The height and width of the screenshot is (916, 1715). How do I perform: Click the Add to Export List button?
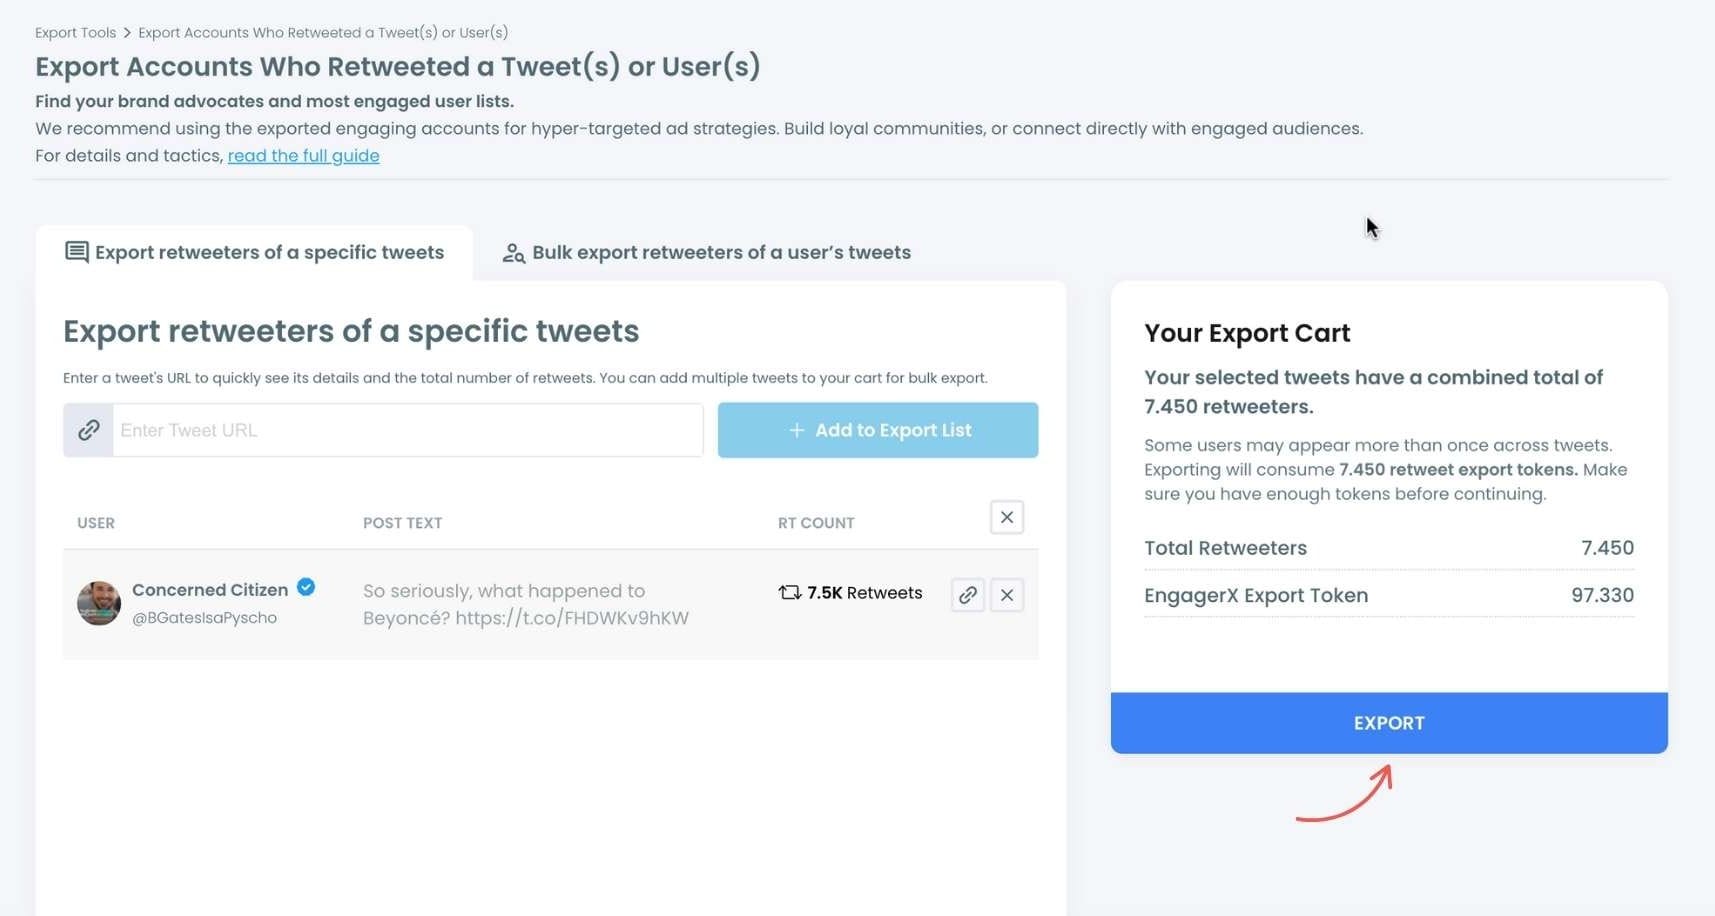877,430
